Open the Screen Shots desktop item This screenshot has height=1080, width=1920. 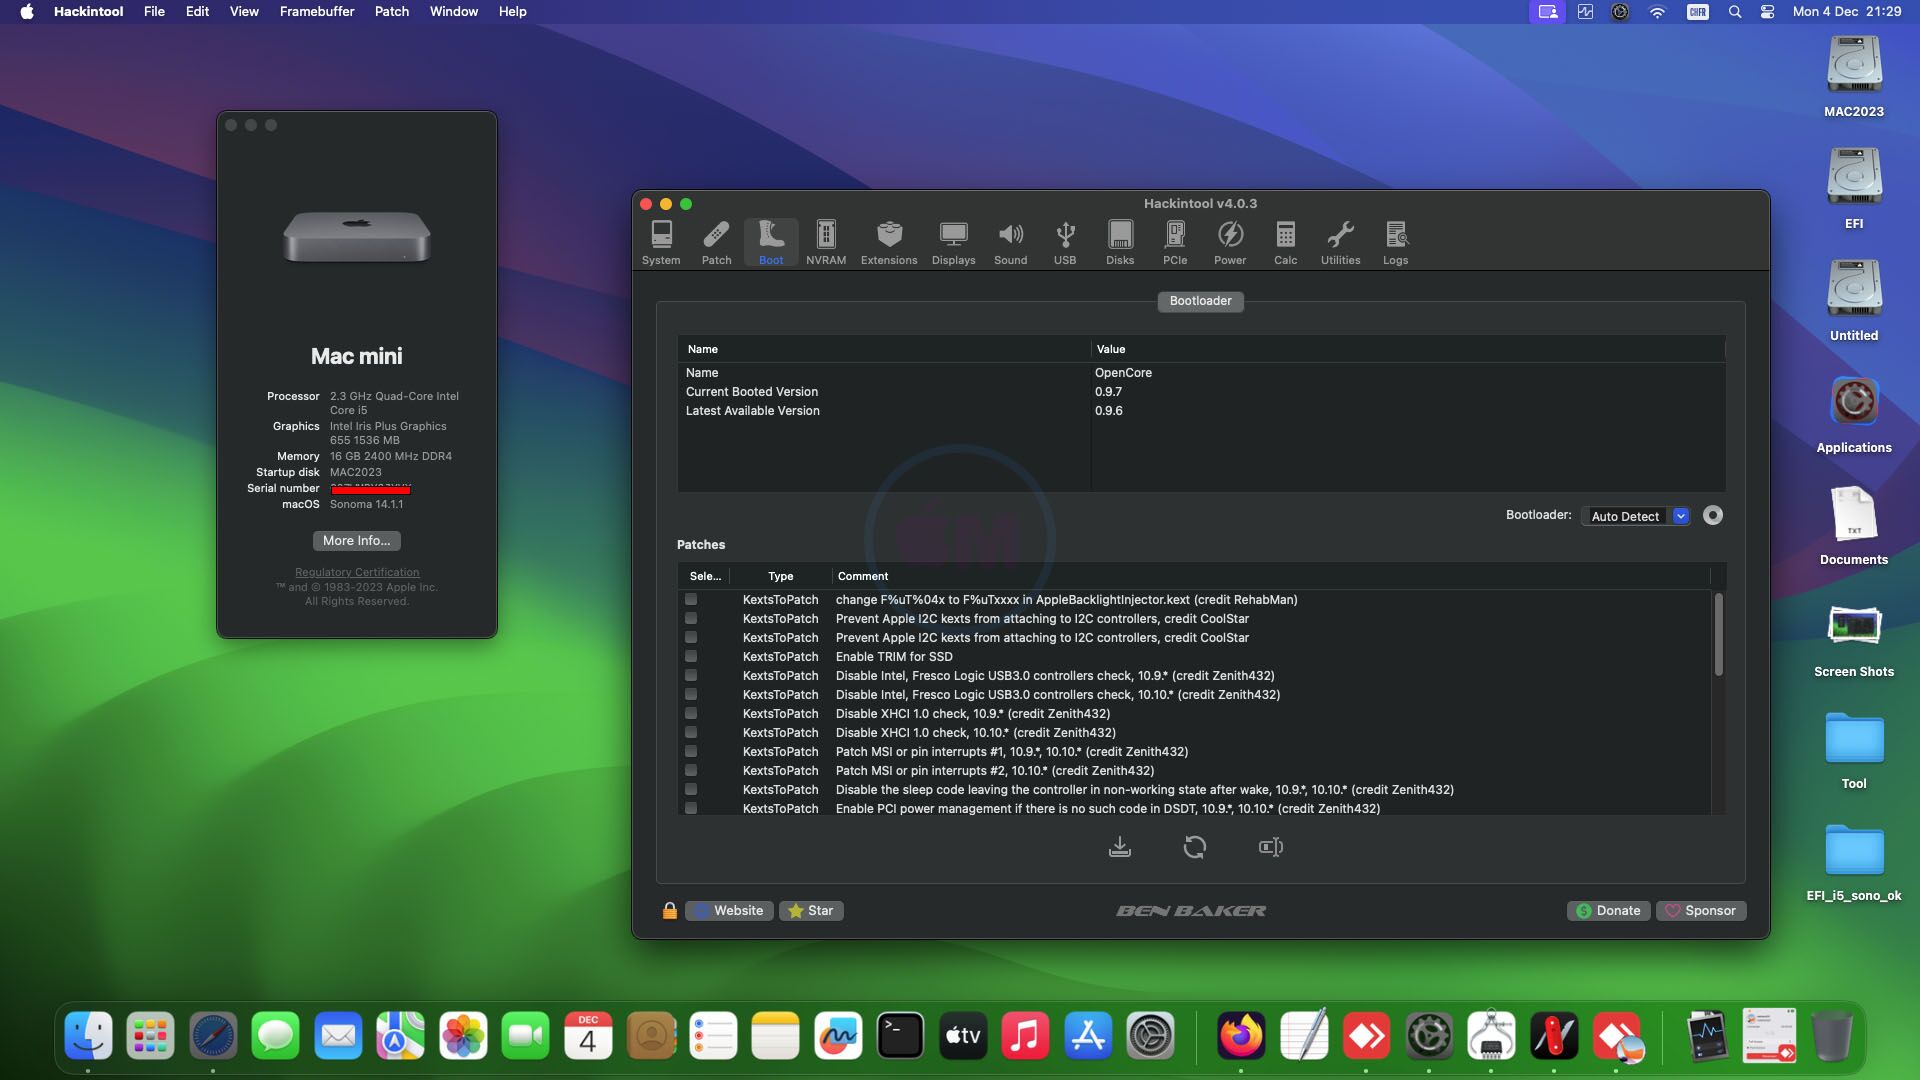tap(1854, 640)
